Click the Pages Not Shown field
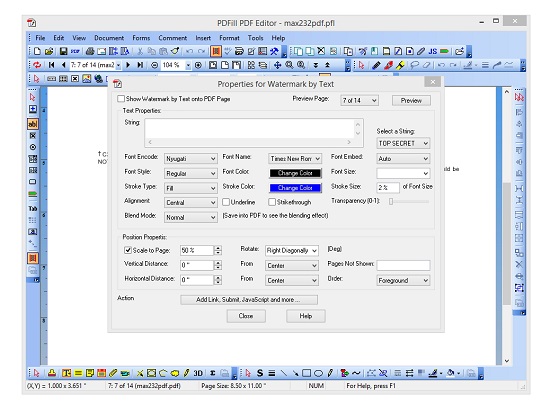Image resolution: width=550 pixels, height=414 pixels. click(x=403, y=265)
